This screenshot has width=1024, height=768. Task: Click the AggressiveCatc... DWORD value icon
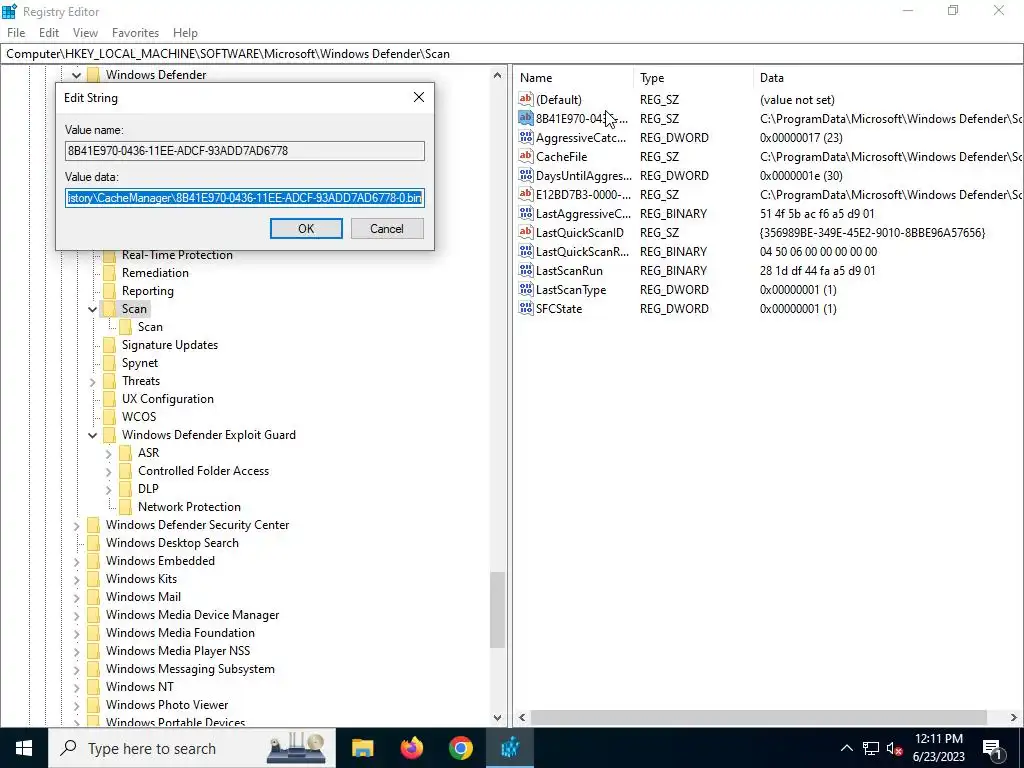coord(526,137)
